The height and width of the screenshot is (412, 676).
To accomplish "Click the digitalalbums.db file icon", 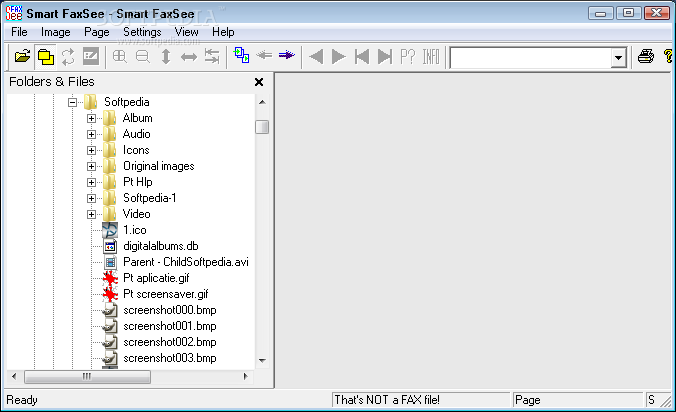I will point(110,246).
